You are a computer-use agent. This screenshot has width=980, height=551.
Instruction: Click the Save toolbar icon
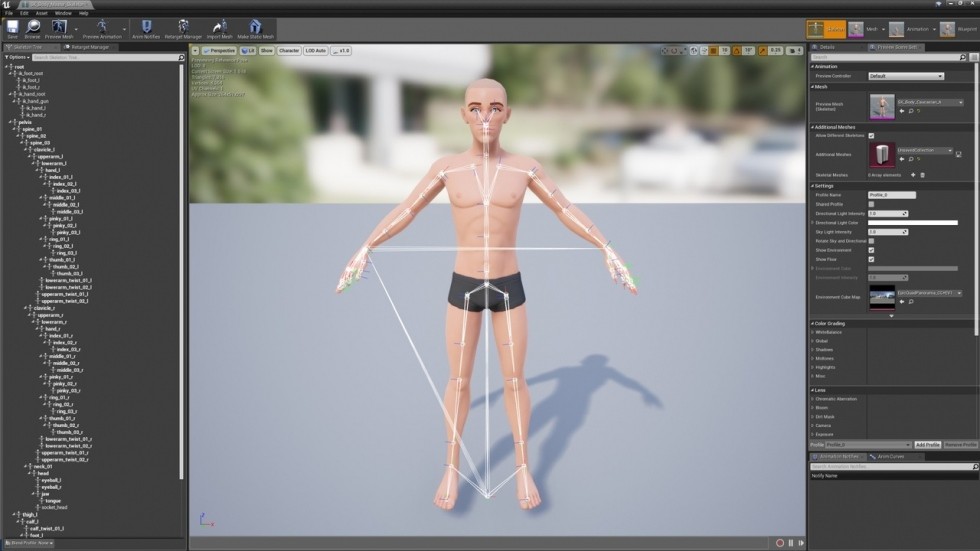pos(12,29)
